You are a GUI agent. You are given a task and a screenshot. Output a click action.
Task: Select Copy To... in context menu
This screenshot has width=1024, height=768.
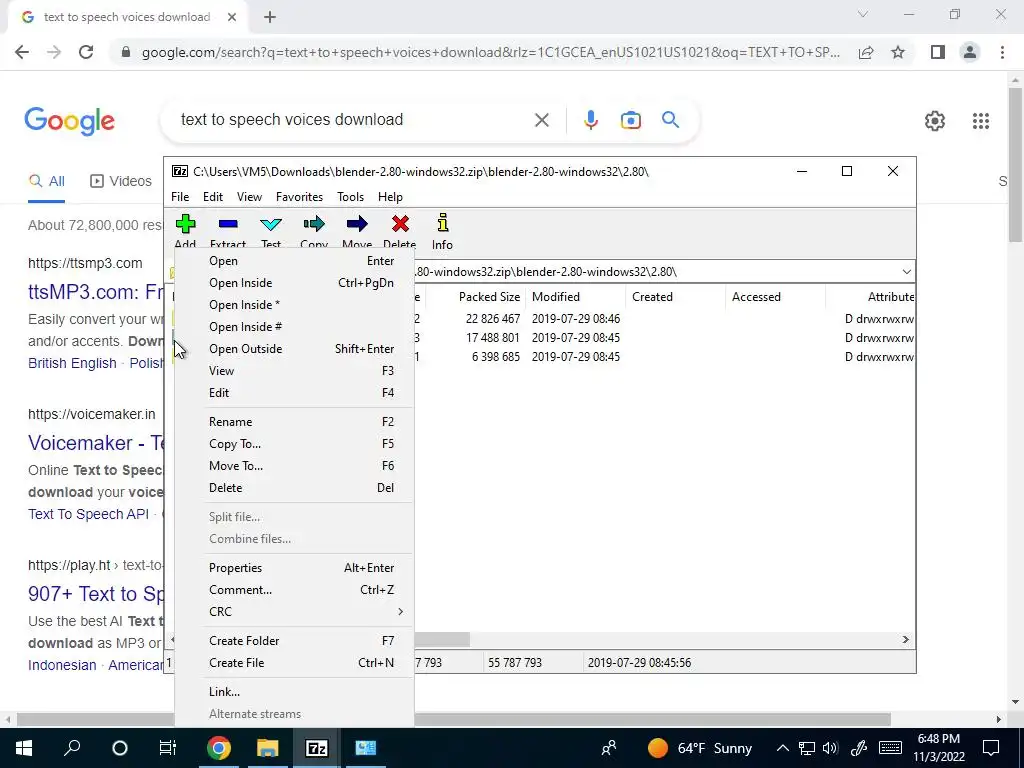pos(295,444)
